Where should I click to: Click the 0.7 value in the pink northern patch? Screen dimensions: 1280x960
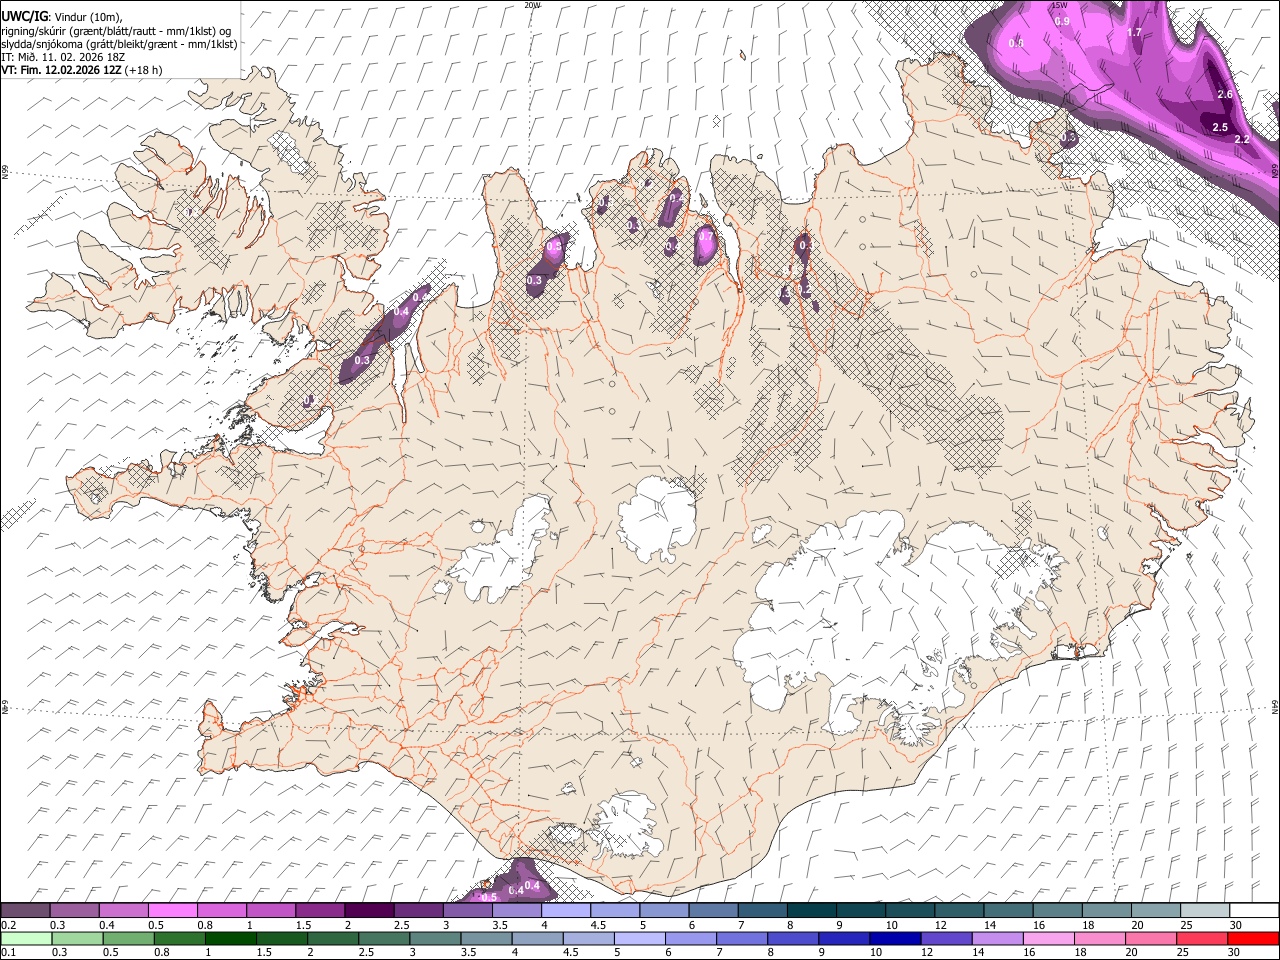(x=706, y=237)
